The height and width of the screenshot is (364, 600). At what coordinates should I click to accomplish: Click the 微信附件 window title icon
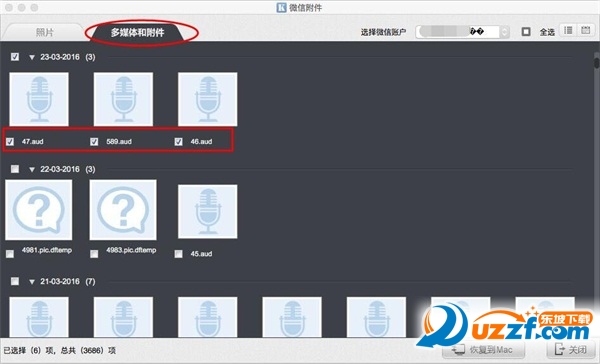(281, 7)
